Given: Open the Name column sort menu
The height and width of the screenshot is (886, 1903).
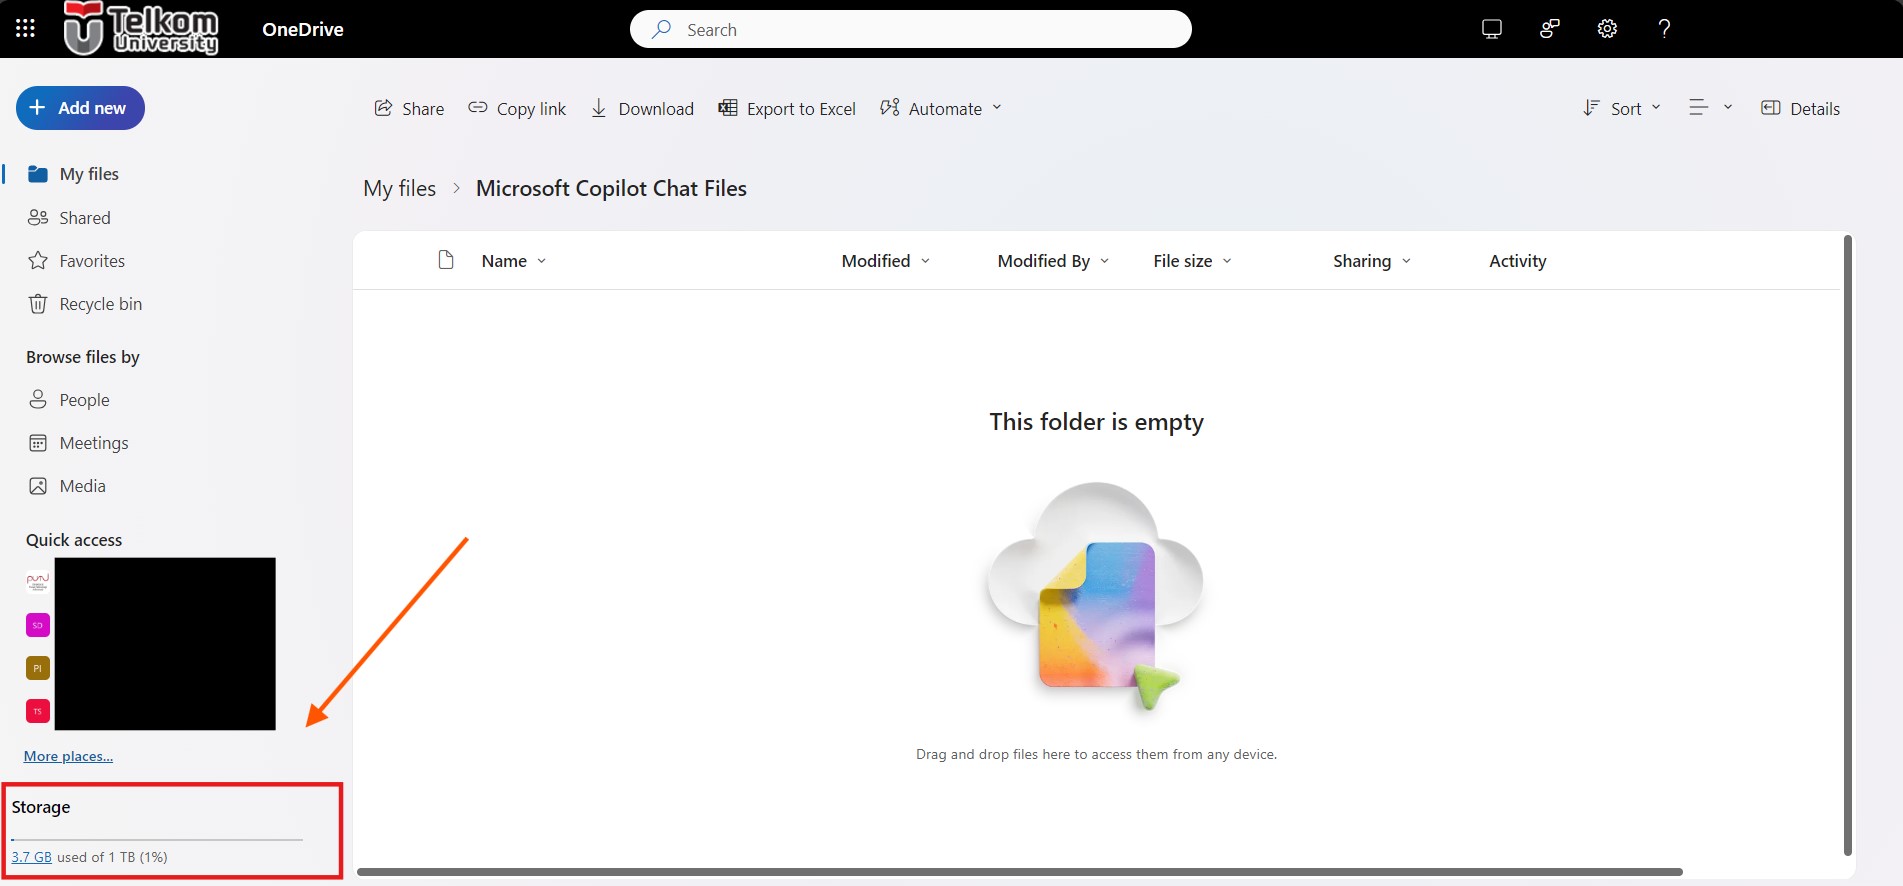Looking at the screenshot, I should coord(514,261).
